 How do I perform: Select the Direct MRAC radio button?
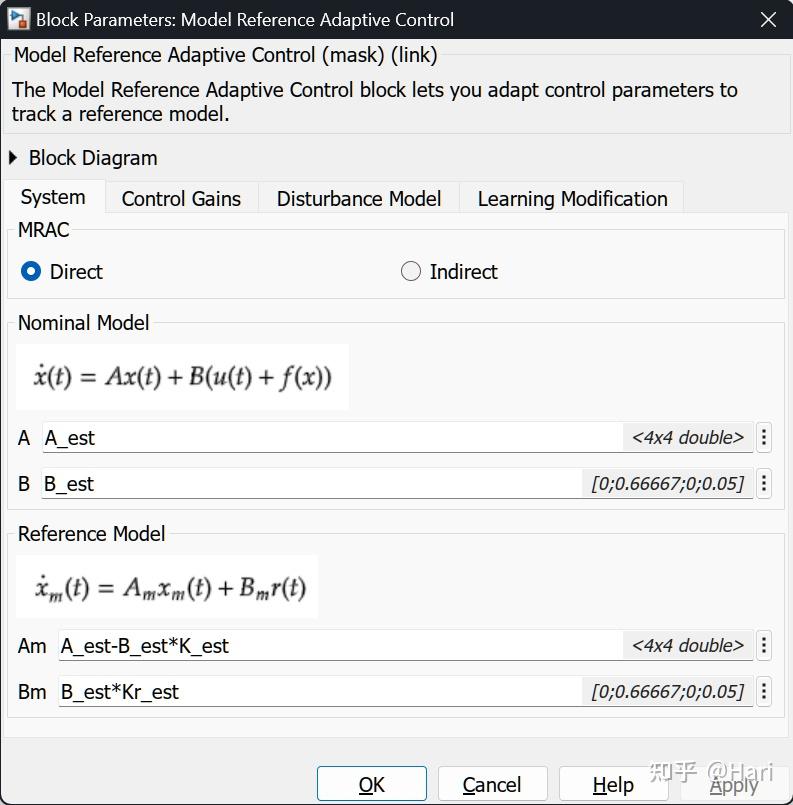pyautogui.click(x=32, y=271)
